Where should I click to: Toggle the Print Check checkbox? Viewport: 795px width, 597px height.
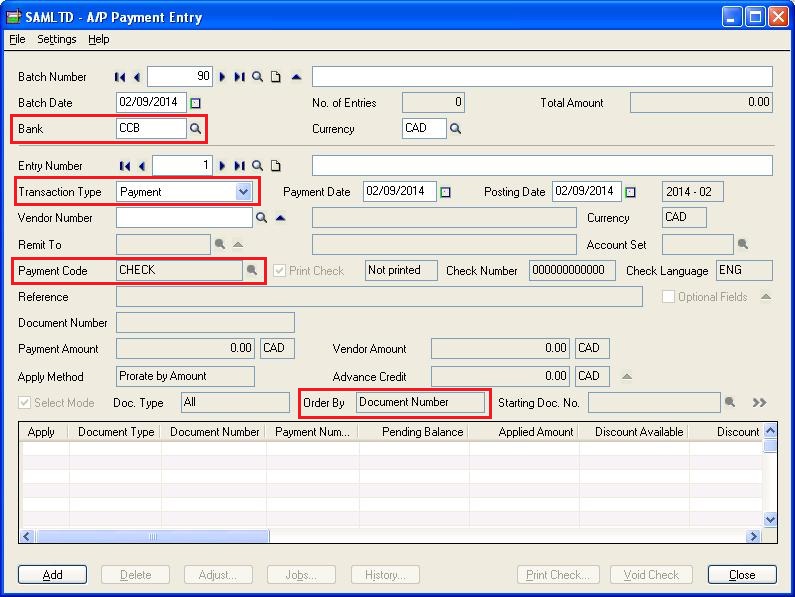point(279,270)
